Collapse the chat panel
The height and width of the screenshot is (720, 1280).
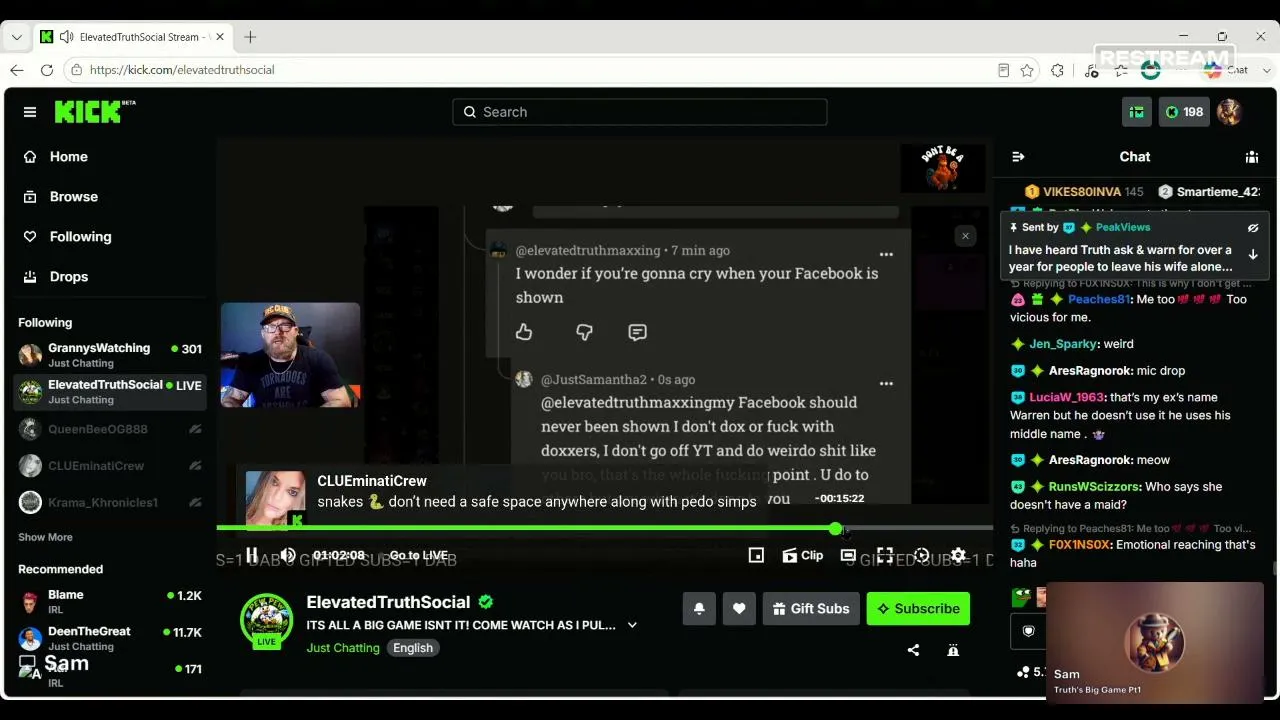tap(1018, 157)
